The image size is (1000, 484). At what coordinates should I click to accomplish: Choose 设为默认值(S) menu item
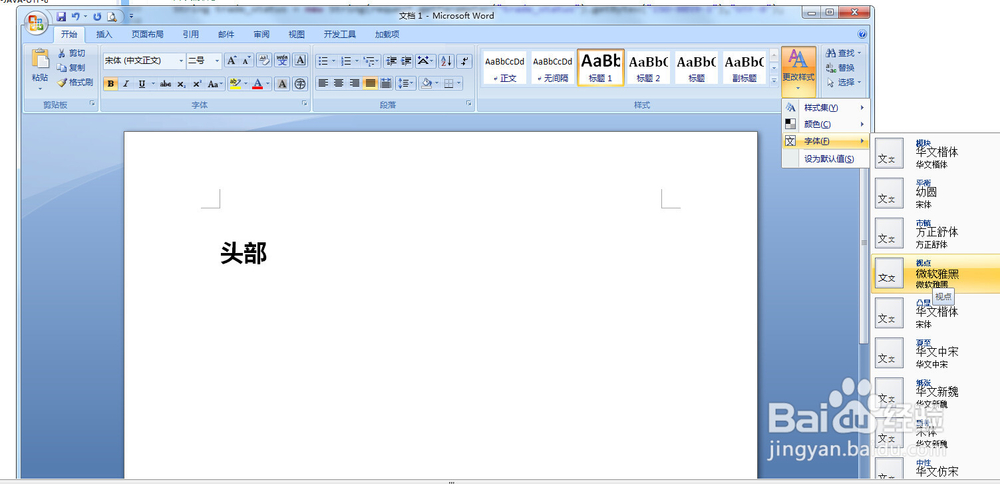click(826, 159)
